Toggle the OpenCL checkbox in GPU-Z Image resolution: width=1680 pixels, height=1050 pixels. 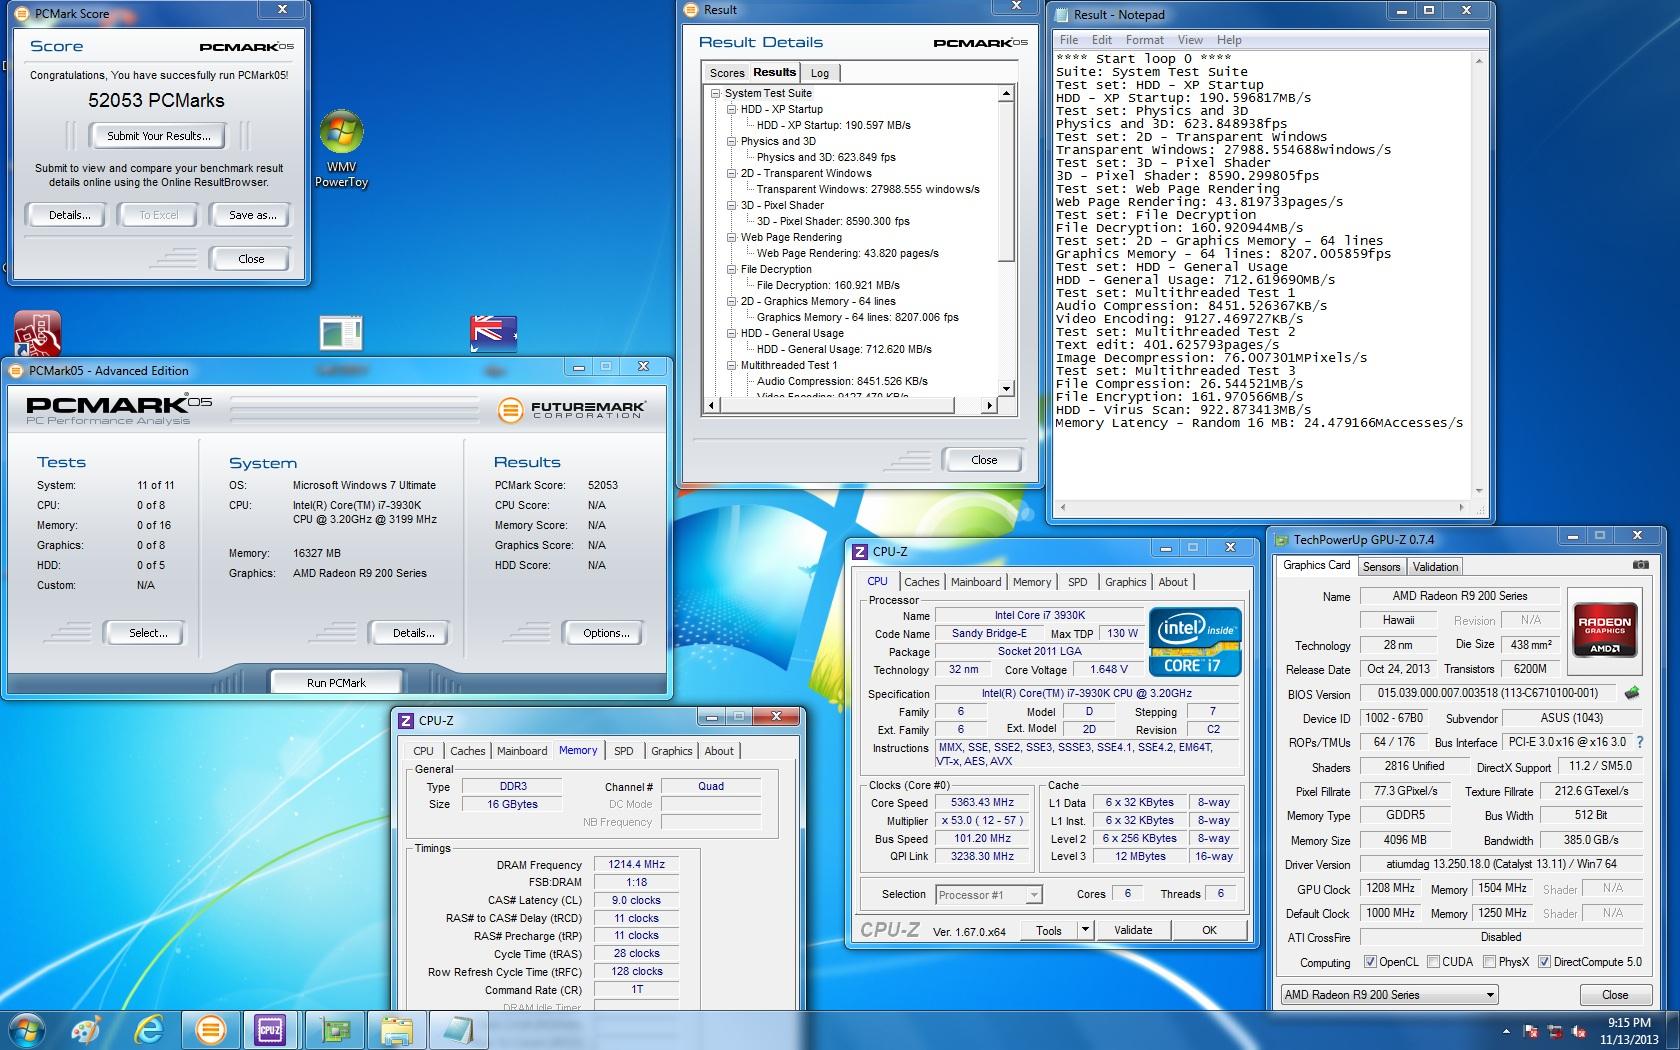click(x=1370, y=962)
